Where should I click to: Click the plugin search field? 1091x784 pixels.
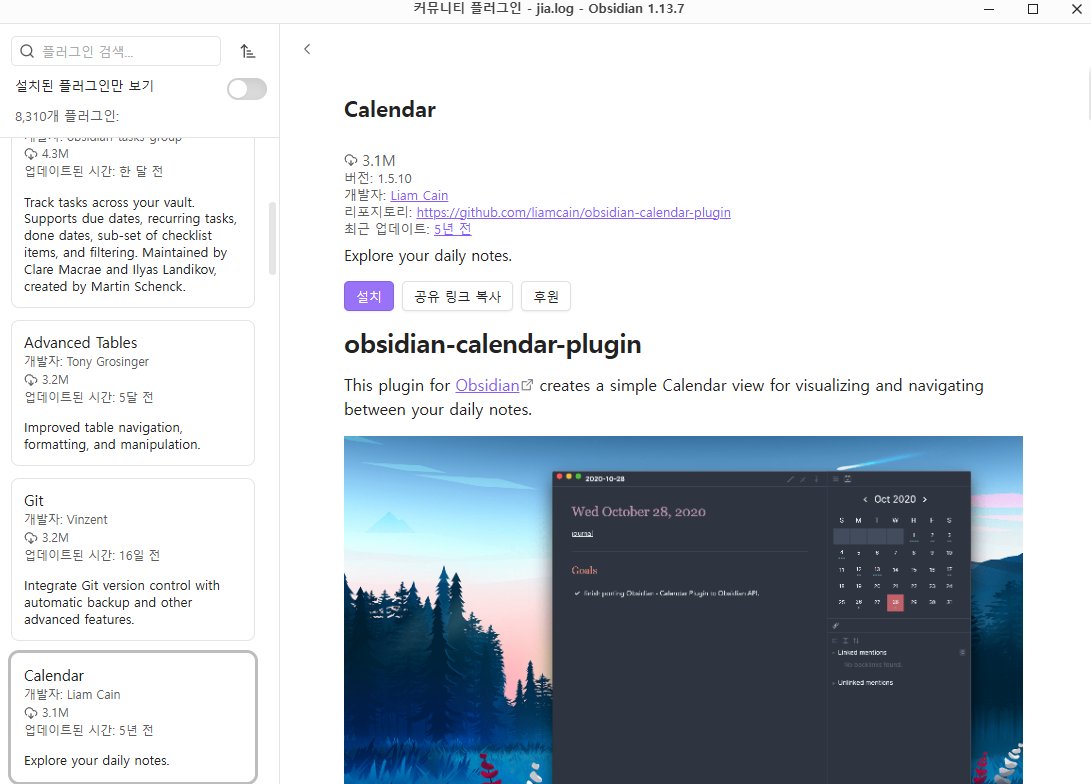116,51
